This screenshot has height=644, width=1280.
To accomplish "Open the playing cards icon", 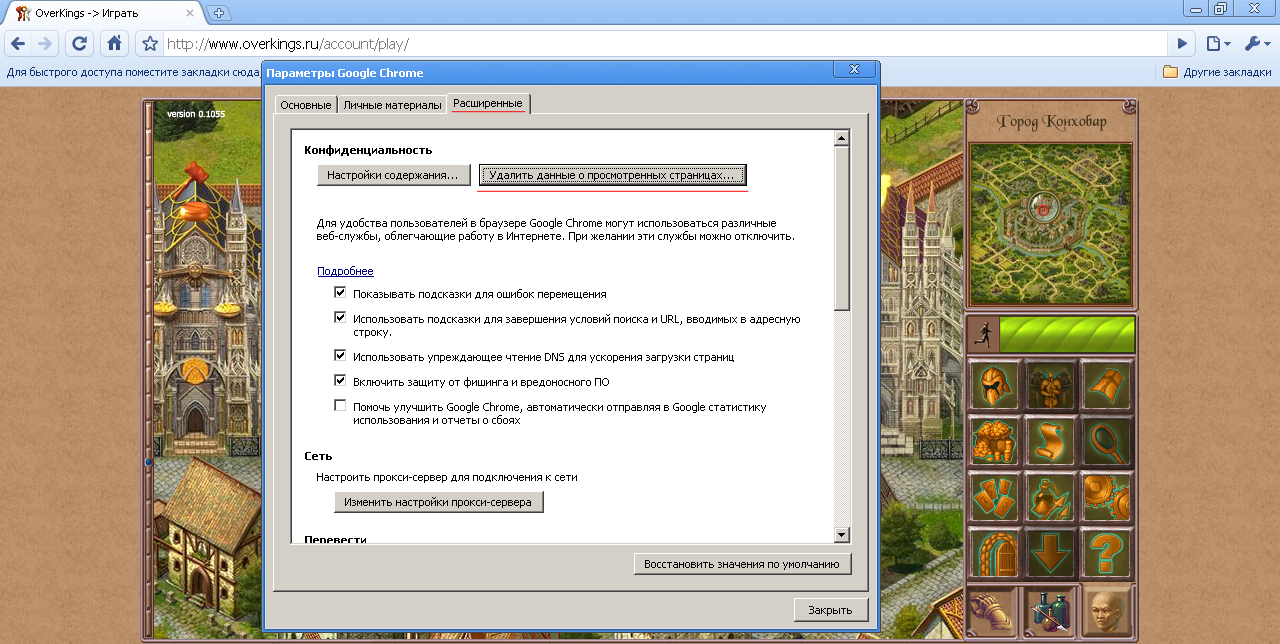I will [x=994, y=497].
